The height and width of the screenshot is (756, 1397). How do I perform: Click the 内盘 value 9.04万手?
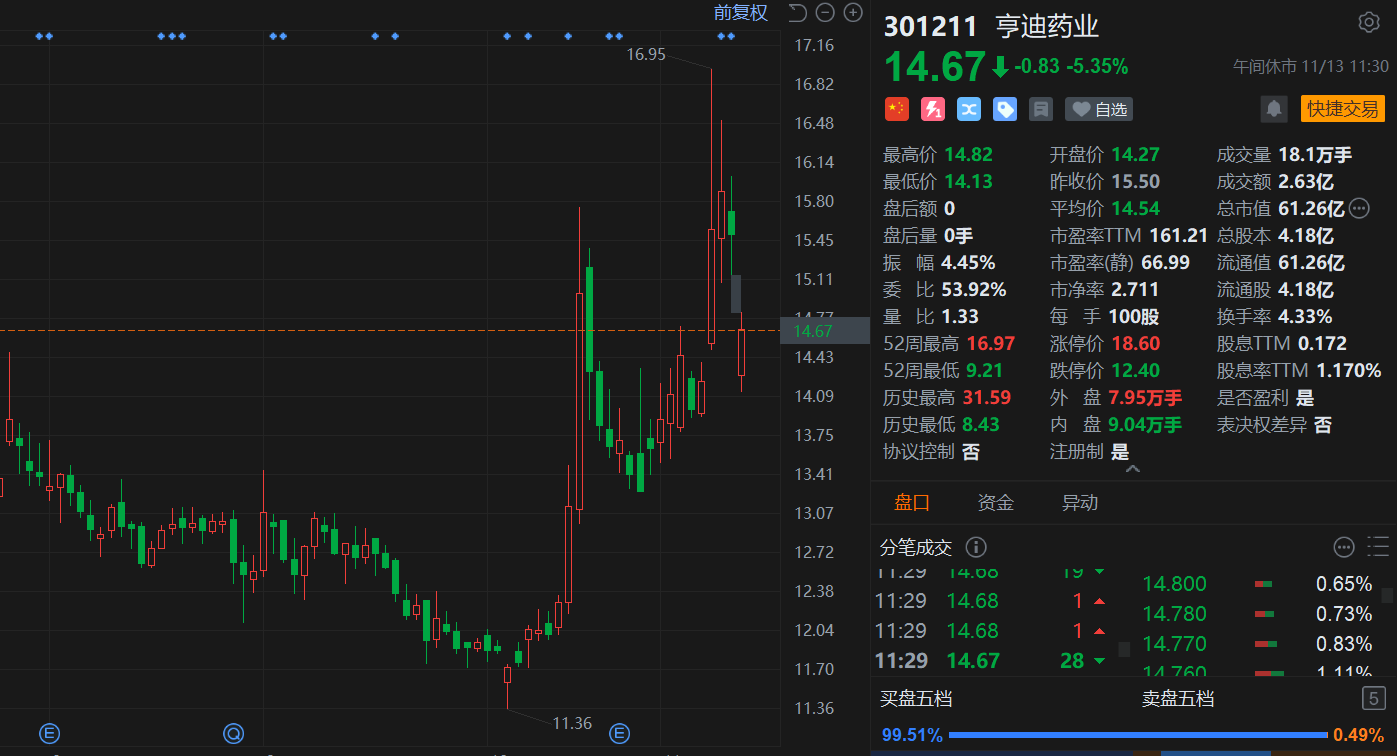[1145, 424]
